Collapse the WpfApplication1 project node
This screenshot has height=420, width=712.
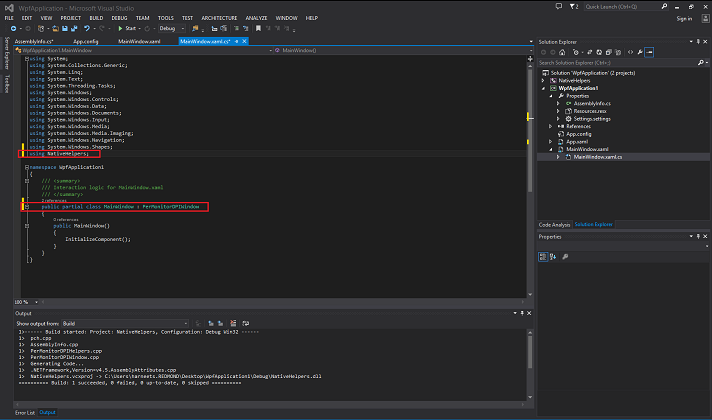pyautogui.click(x=543, y=89)
